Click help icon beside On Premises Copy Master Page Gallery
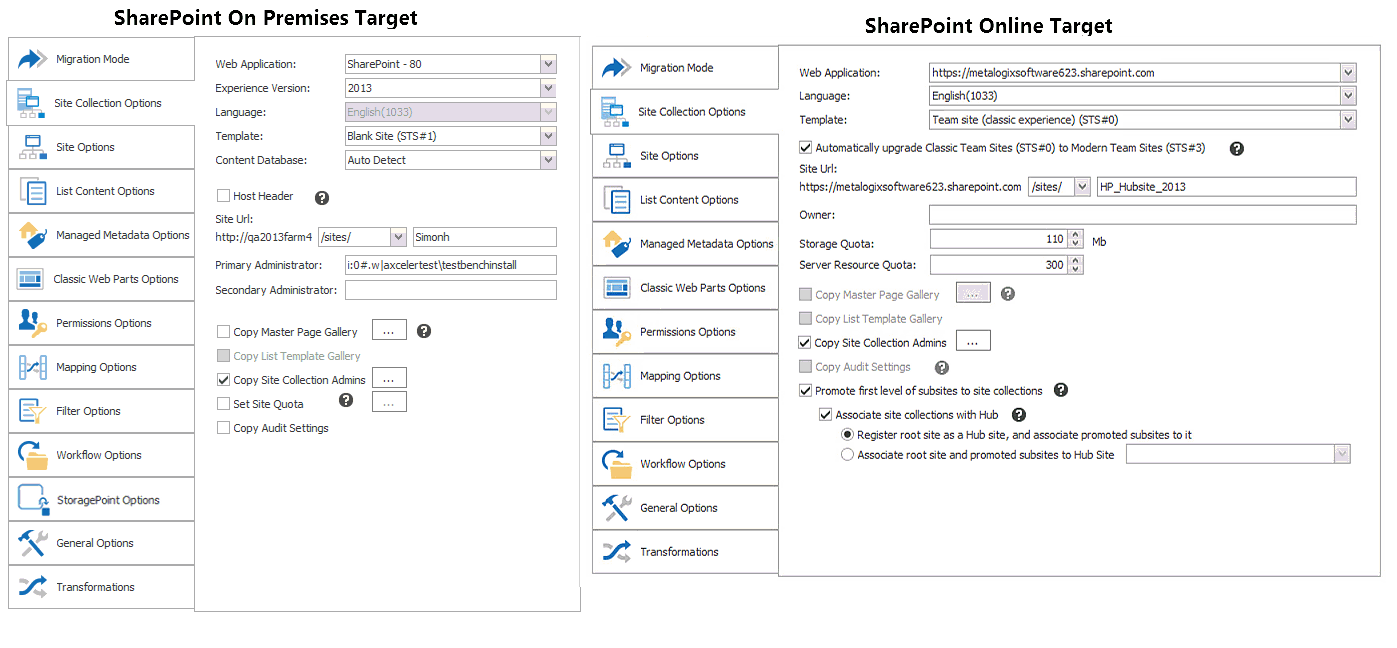This screenshot has width=1397, height=648. coord(424,331)
